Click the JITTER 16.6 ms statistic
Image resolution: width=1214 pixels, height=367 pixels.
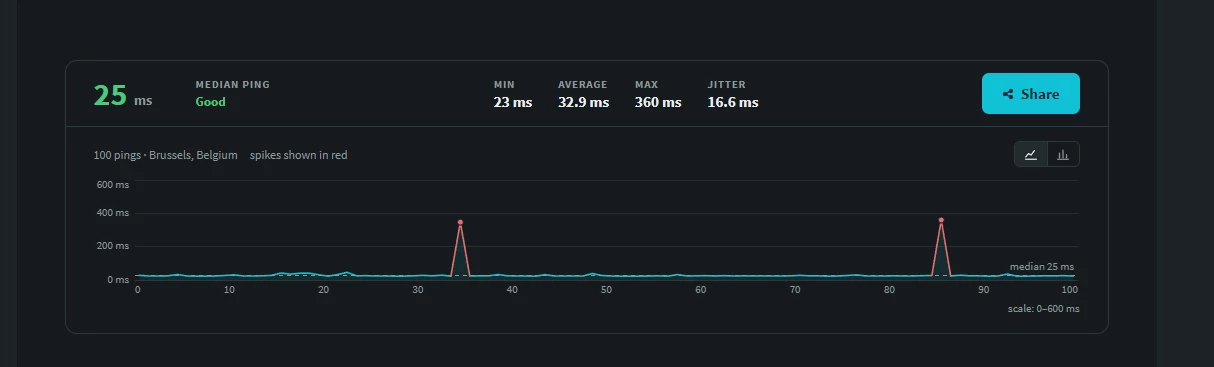pyautogui.click(x=733, y=94)
